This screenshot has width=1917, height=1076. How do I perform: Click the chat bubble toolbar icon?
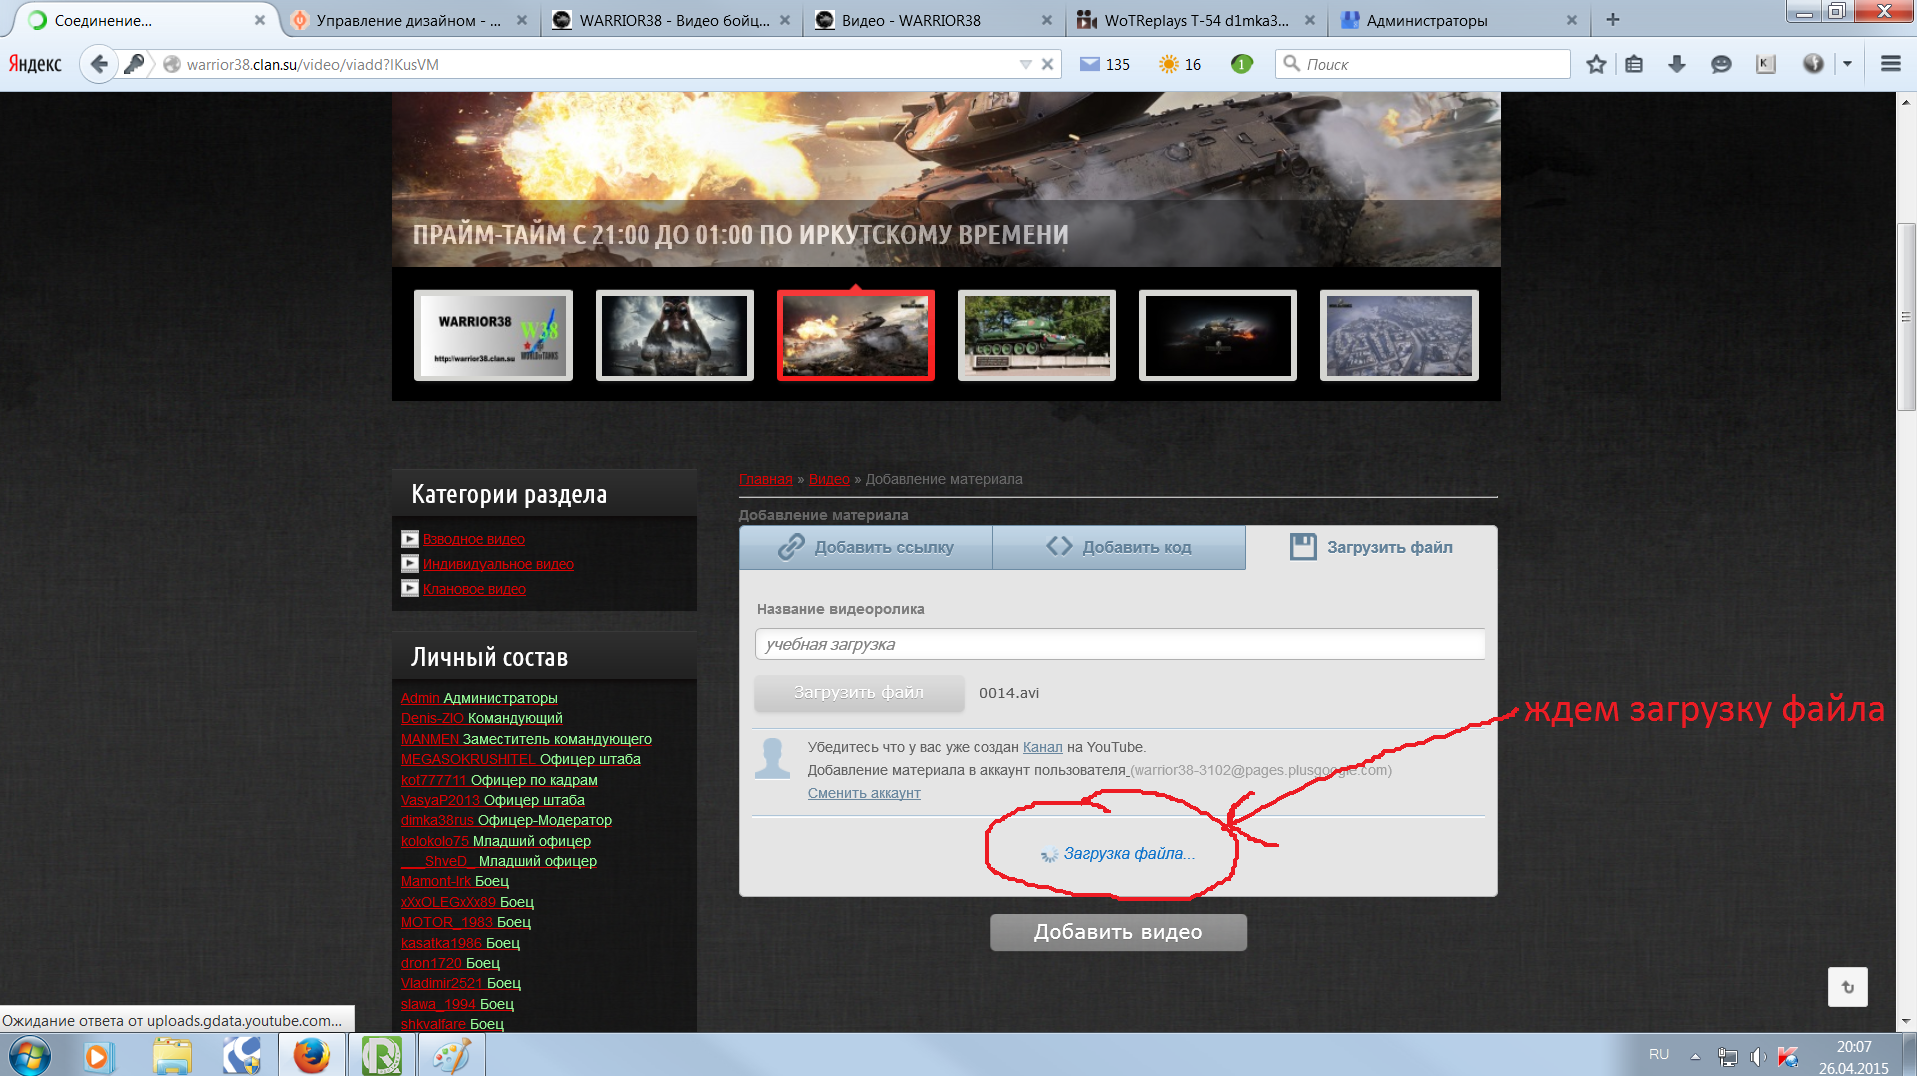pyautogui.click(x=1721, y=64)
